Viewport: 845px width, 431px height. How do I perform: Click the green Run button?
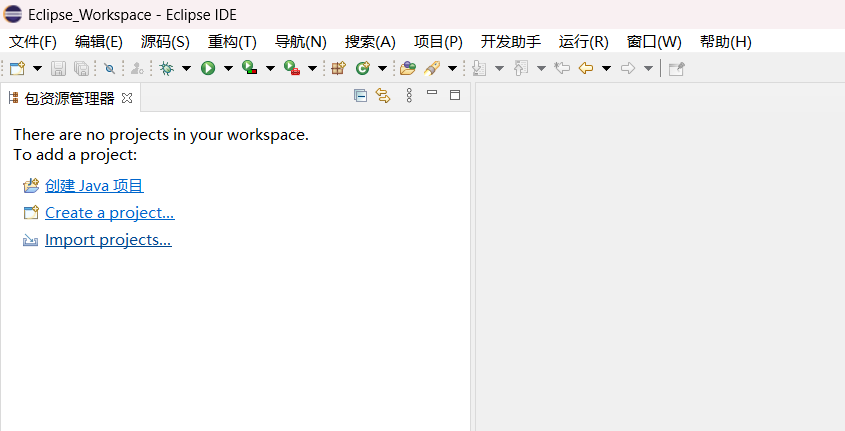[x=208, y=68]
